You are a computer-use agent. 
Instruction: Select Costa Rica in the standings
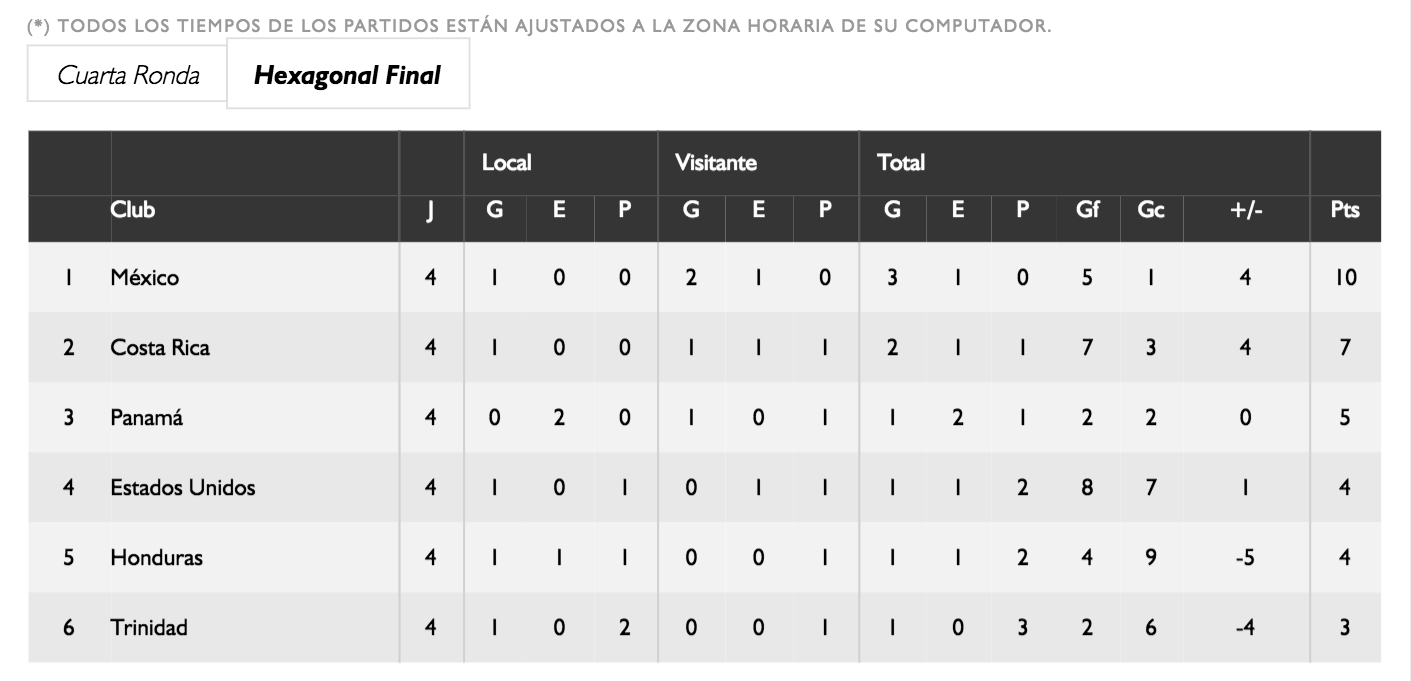click(160, 348)
